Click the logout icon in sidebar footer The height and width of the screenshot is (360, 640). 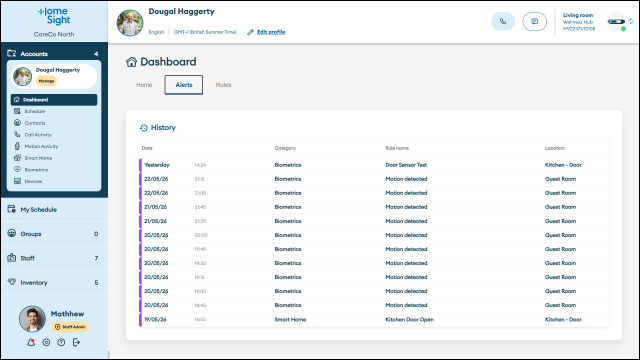[76, 342]
